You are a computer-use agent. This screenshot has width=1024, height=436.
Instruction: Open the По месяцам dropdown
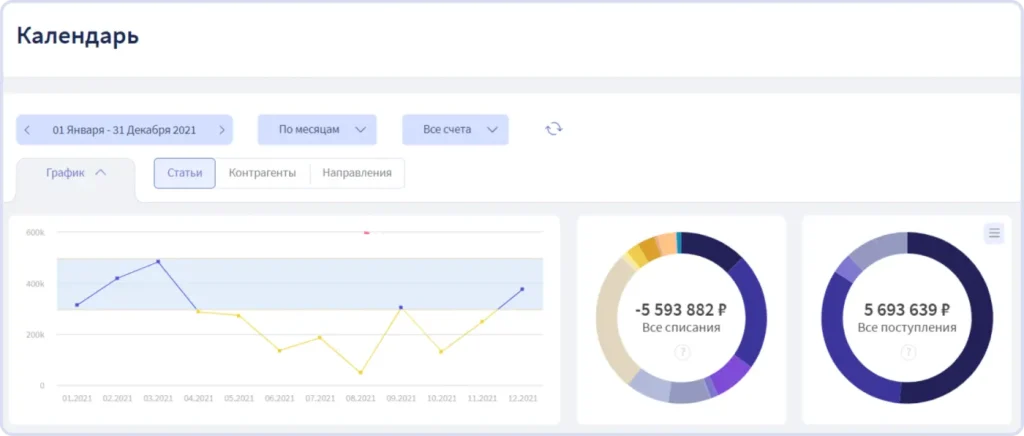click(317, 130)
